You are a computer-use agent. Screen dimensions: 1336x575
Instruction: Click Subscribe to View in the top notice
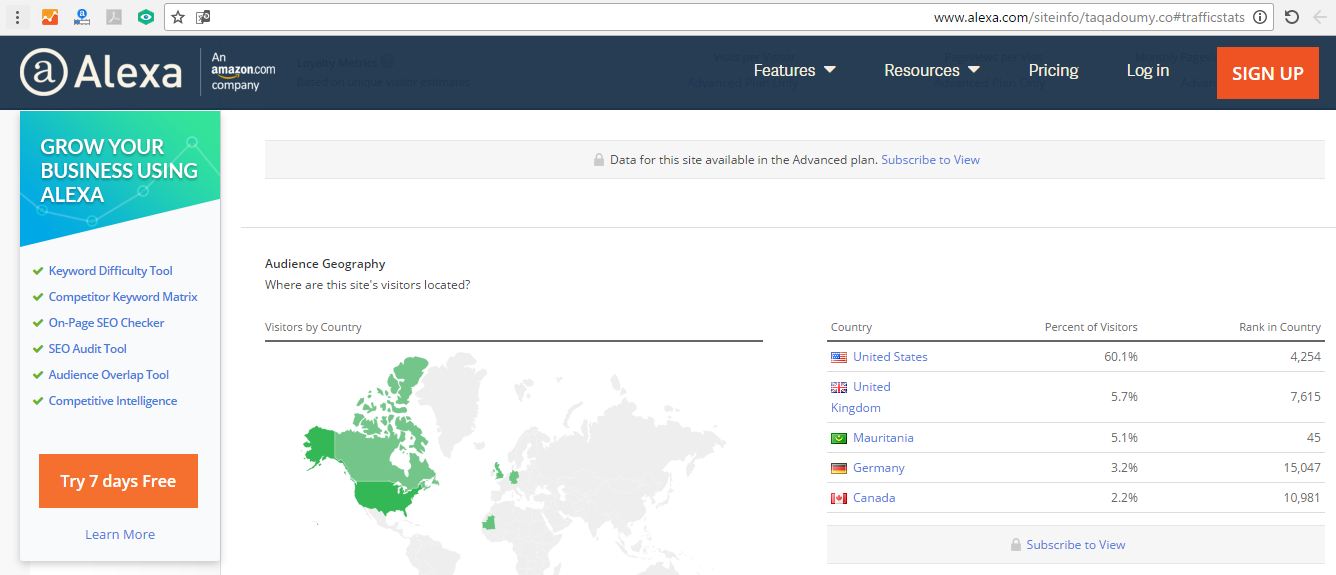click(x=930, y=160)
